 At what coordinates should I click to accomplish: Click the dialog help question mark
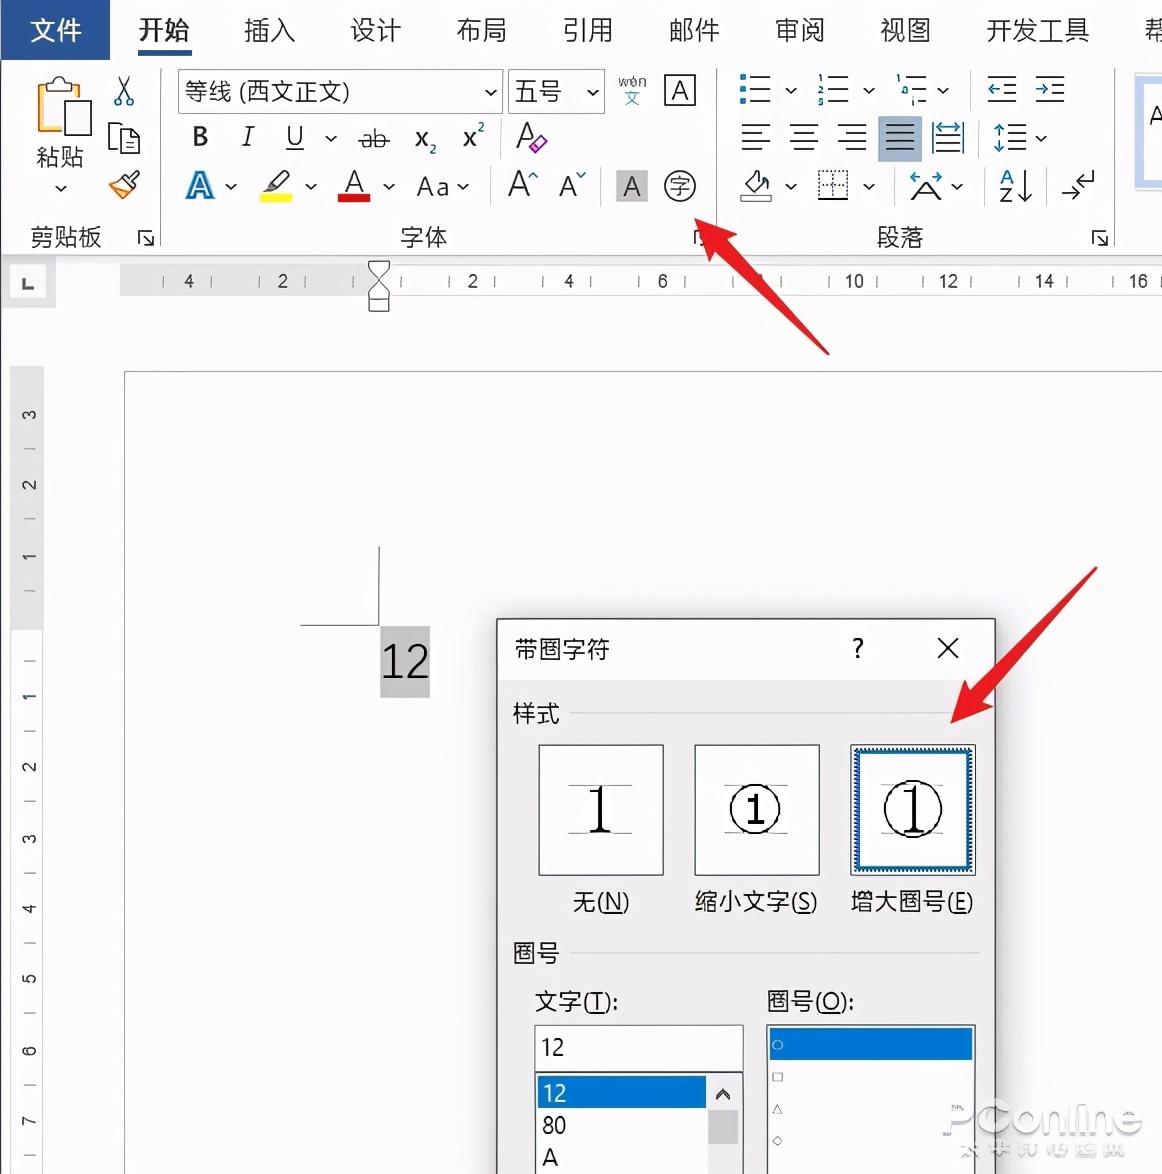click(x=857, y=649)
